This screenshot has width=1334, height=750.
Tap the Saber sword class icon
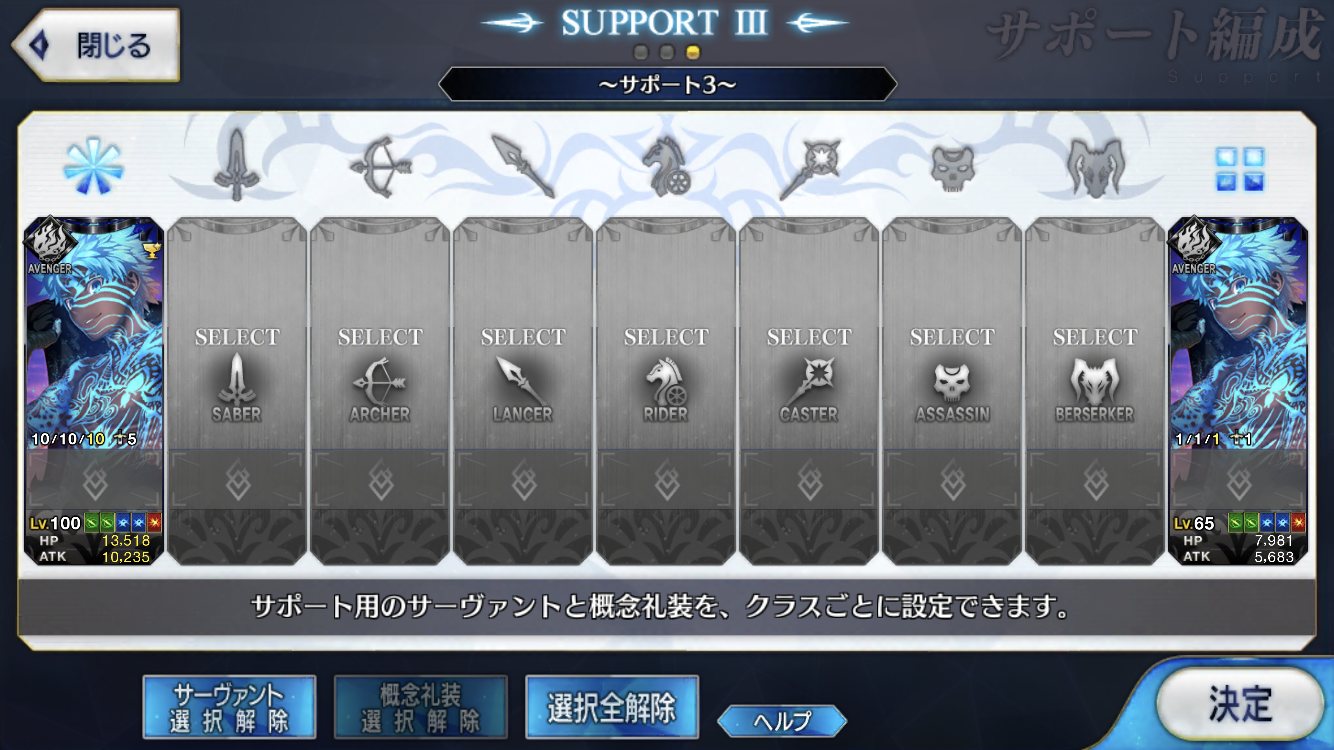pos(236,166)
